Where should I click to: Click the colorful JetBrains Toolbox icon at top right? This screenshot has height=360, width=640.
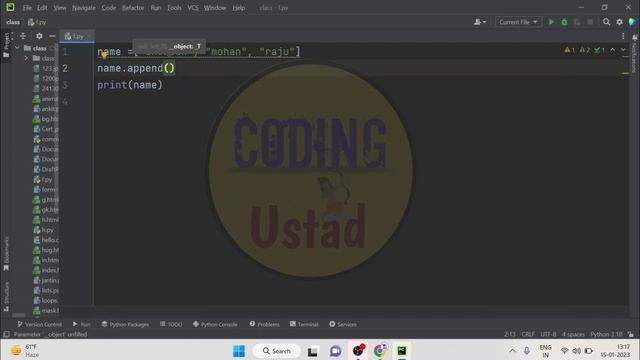633,22
